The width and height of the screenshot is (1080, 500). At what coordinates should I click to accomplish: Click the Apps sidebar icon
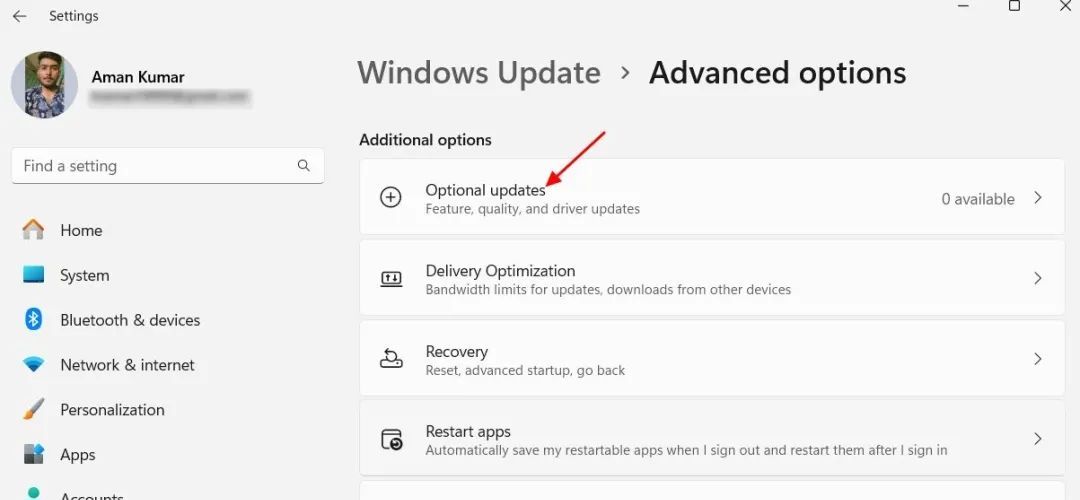pos(33,454)
